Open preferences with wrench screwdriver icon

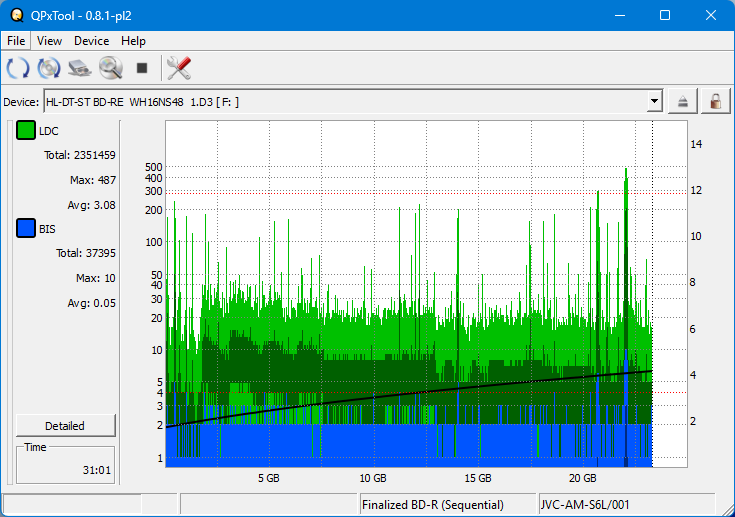point(179,68)
